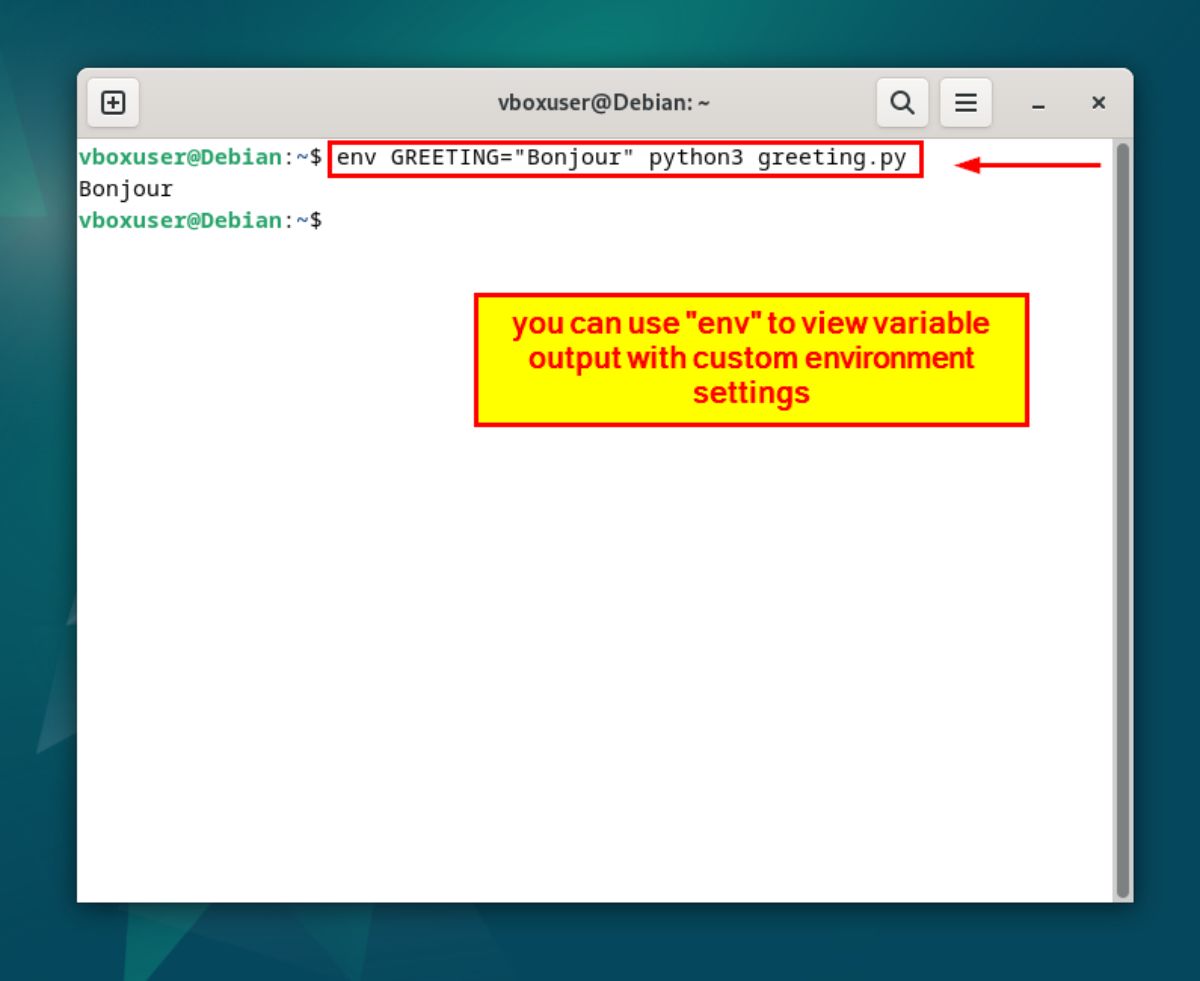
Task: Click the window title vboxuser@Debian: ~
Action: coord(604,103)
